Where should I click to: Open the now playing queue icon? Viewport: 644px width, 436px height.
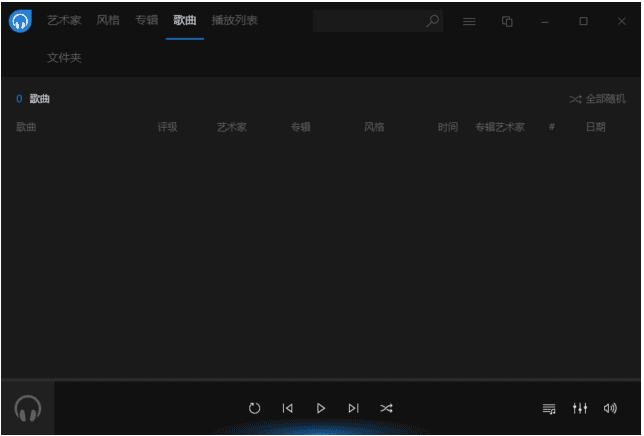pos(549,408)
